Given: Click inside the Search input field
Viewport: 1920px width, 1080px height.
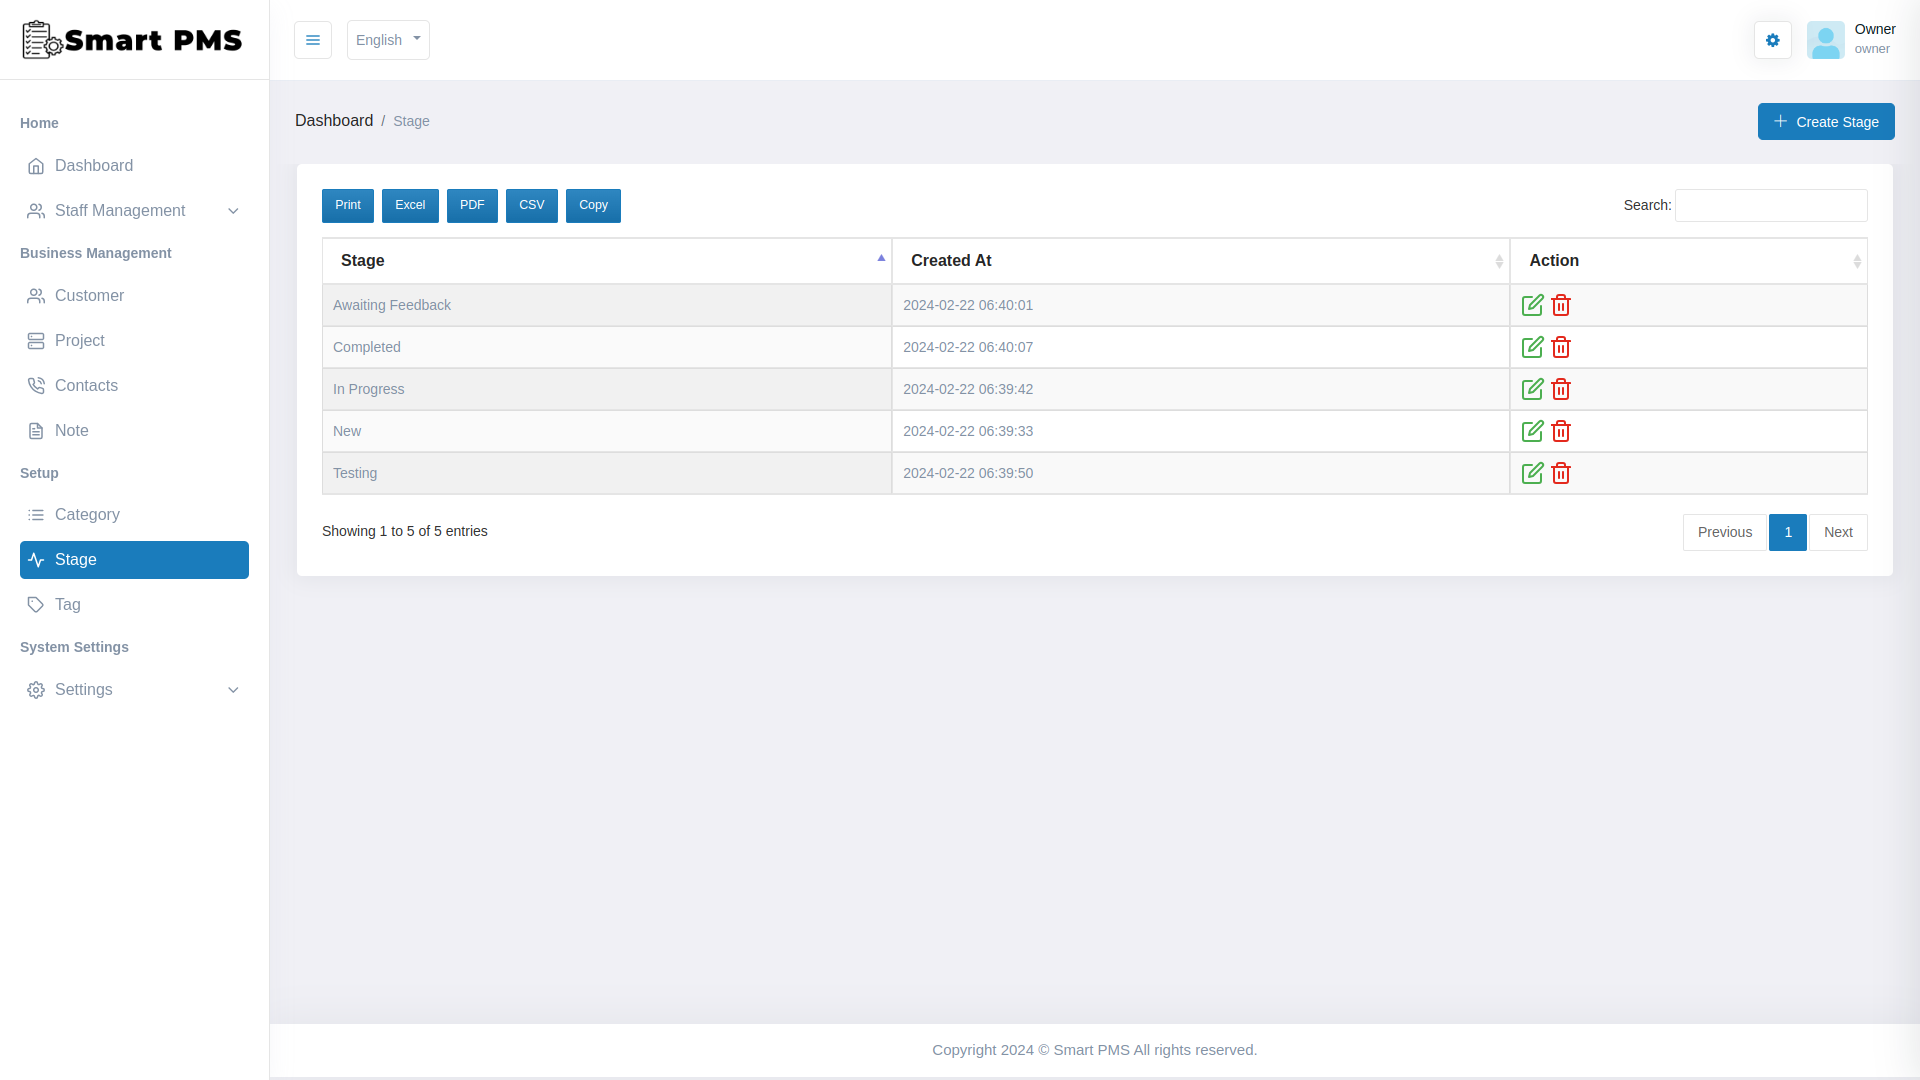Looking at the screenshot, I should (1770, 205).
